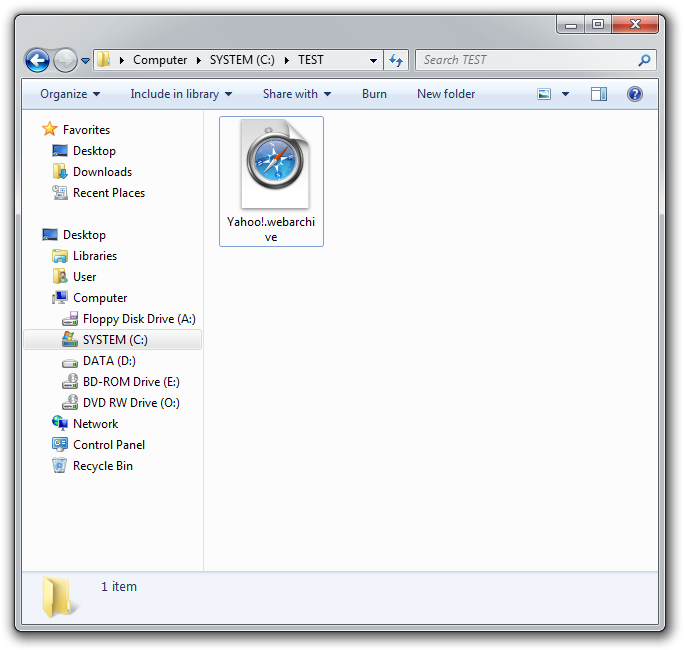The image size is (684, 650).
Task: Select Computer in the address breadcrumb
Action: click(160, 60)
